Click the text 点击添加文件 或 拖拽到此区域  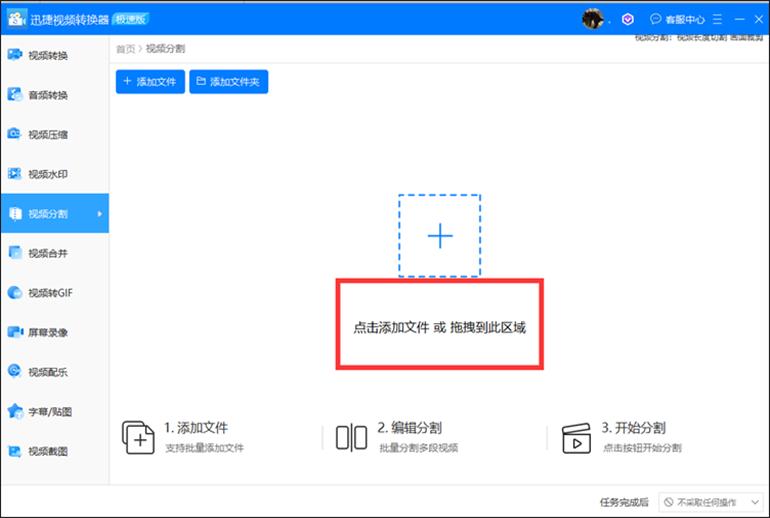[440, 327]
